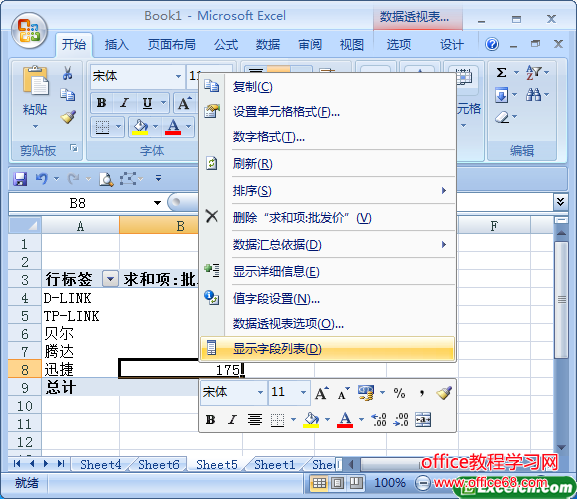Click the AutoSum sigma icon
Image resolution: width=577 pixels, height=499 pixels.
[501, 72]
